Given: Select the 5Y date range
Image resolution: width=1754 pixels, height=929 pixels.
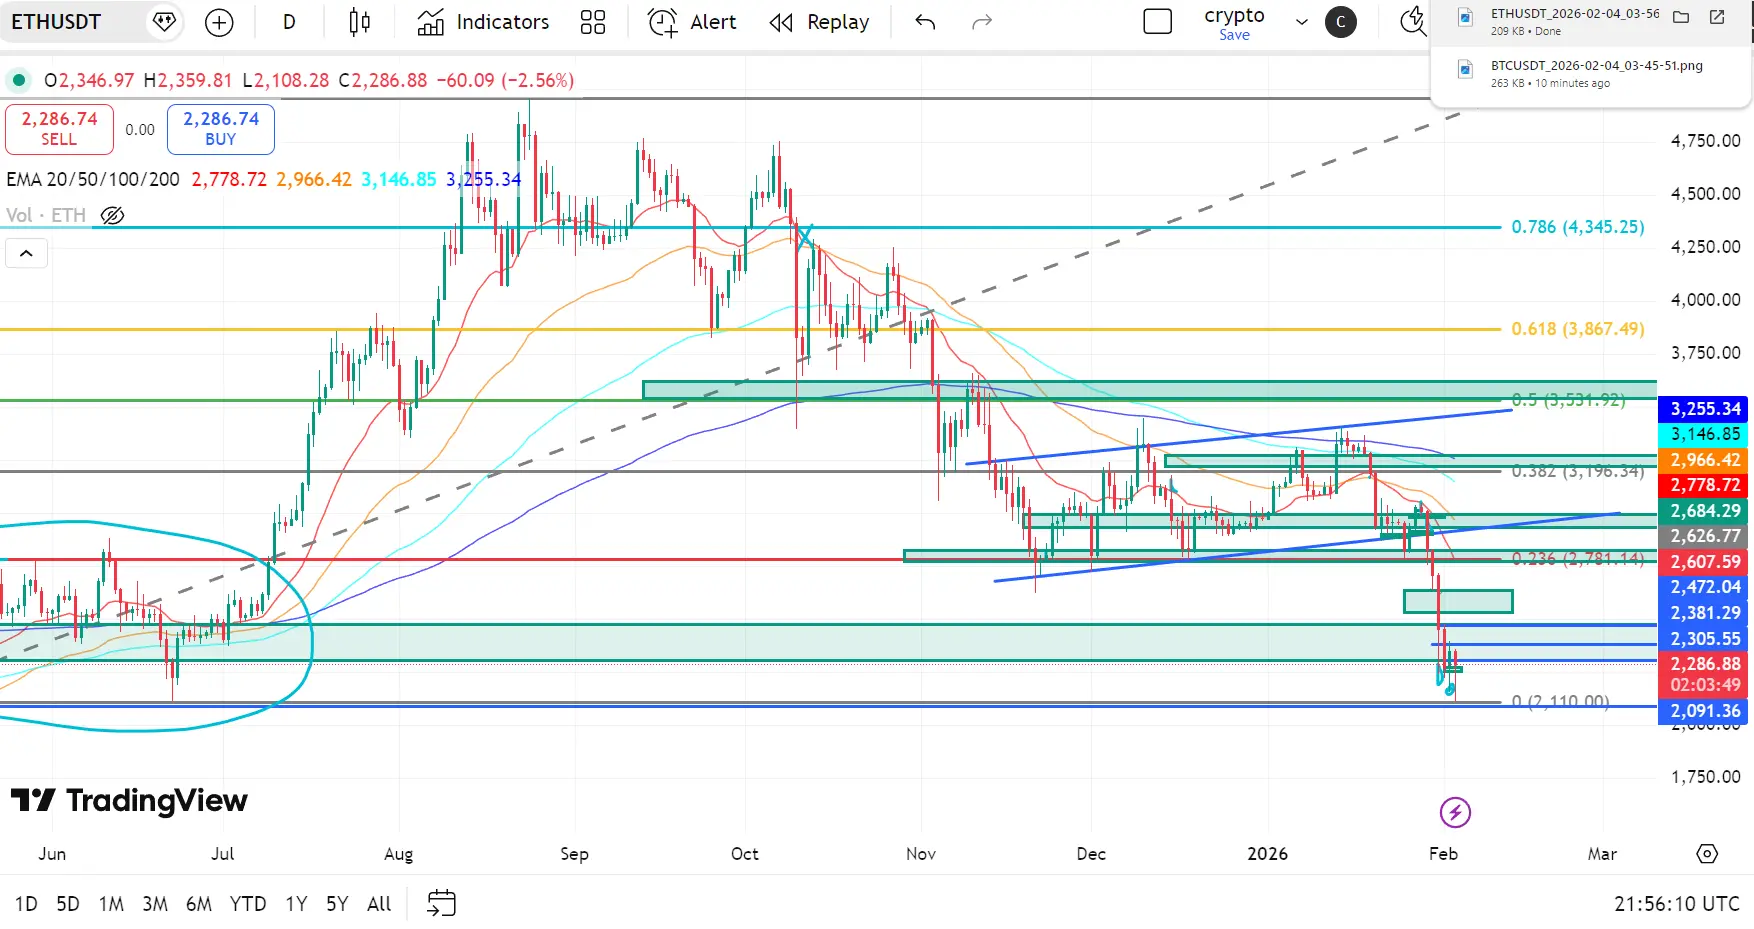Looking at the screenshot, I should pos(337,904).
